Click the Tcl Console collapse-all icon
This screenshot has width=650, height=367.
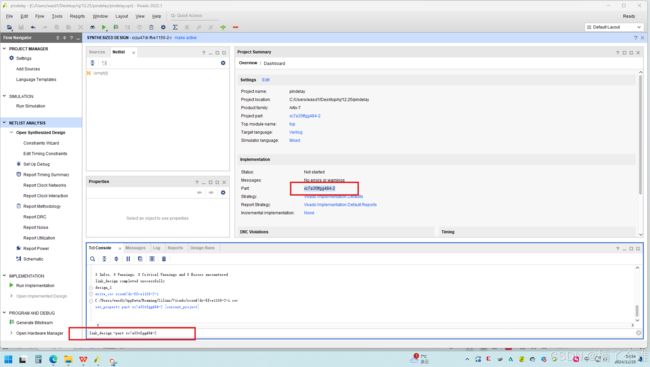pyautogui.click(x=104, y=259)
